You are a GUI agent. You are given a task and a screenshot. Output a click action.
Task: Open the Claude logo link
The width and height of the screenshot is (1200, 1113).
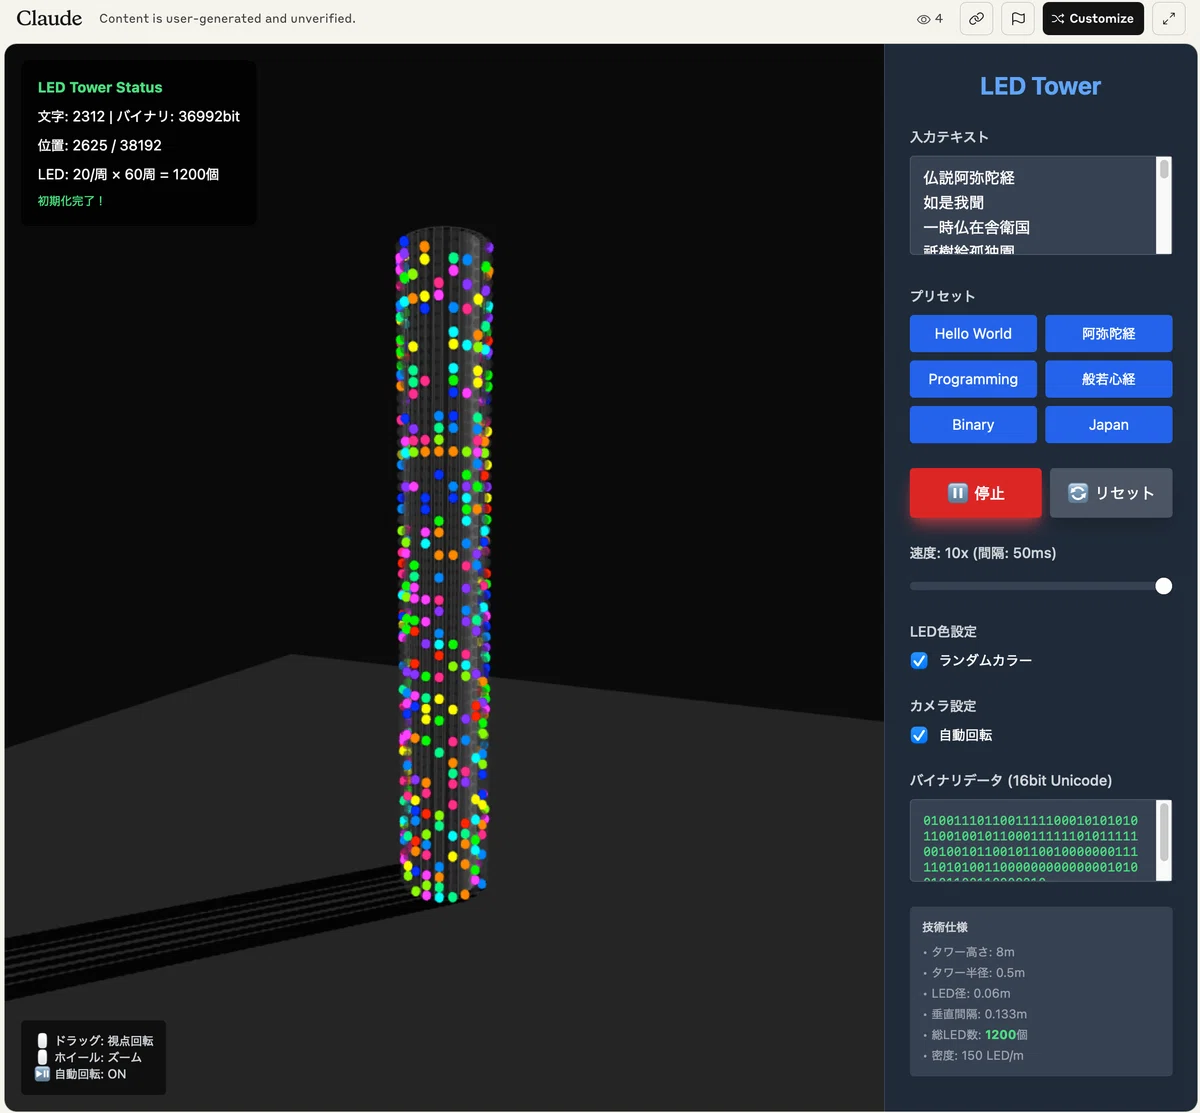coord(49,18)
